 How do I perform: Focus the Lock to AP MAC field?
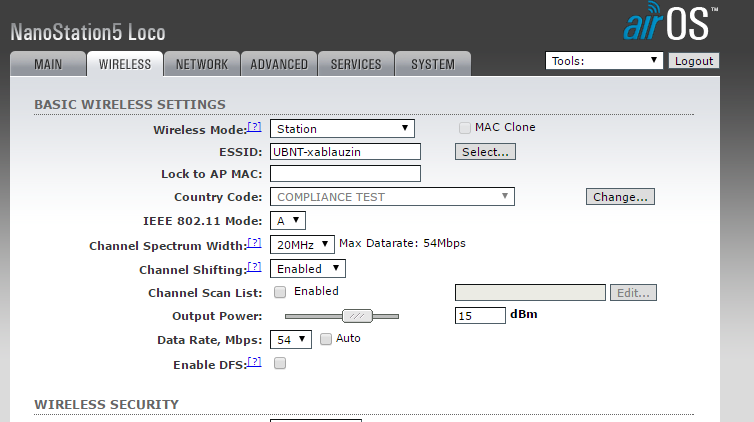(345, 174)
